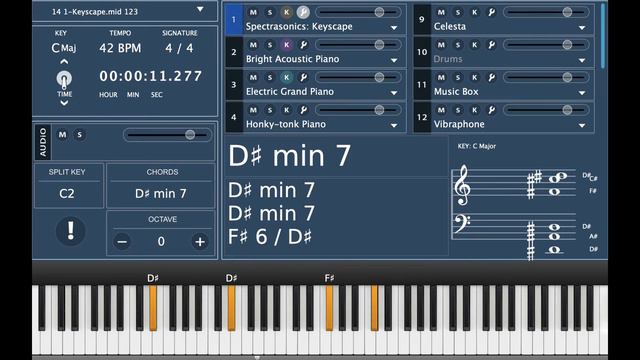Open wrench settings for Drums track
The width and height of the screenshot is (640, 360).
(491, 45)
